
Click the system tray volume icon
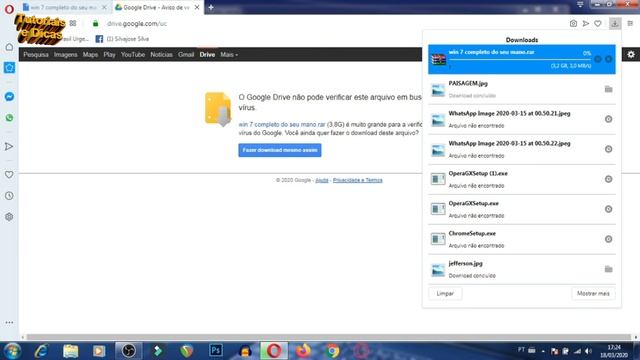coord(588,351)
